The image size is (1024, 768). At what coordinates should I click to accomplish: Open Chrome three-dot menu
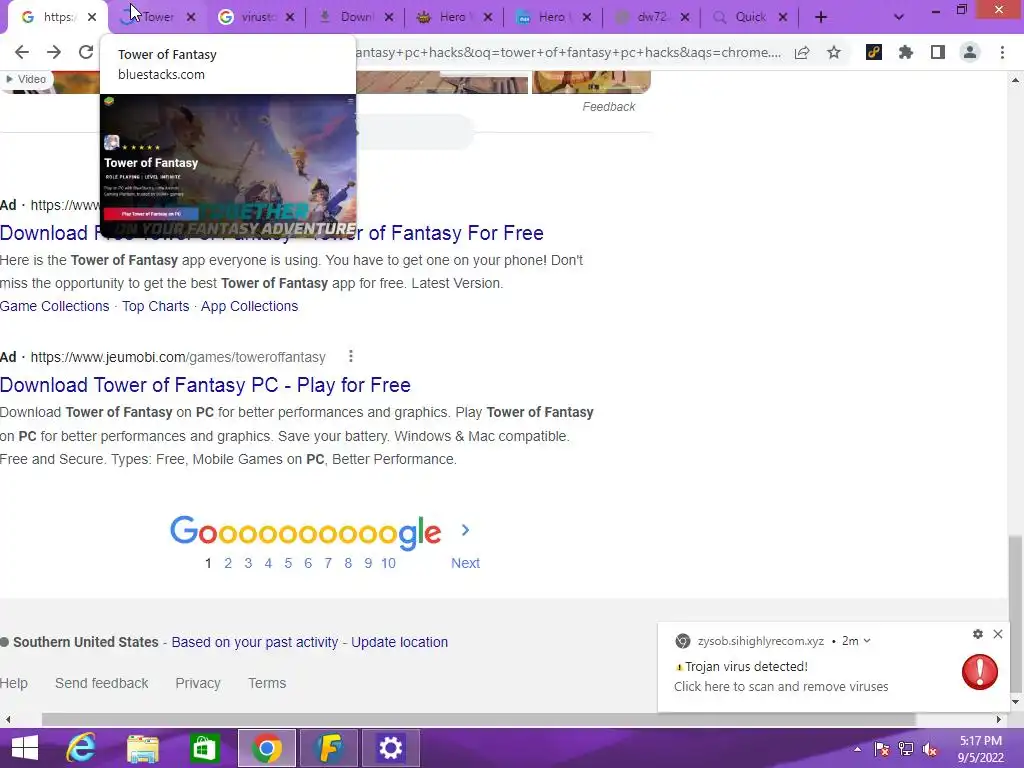click(x=1002, y=52)
